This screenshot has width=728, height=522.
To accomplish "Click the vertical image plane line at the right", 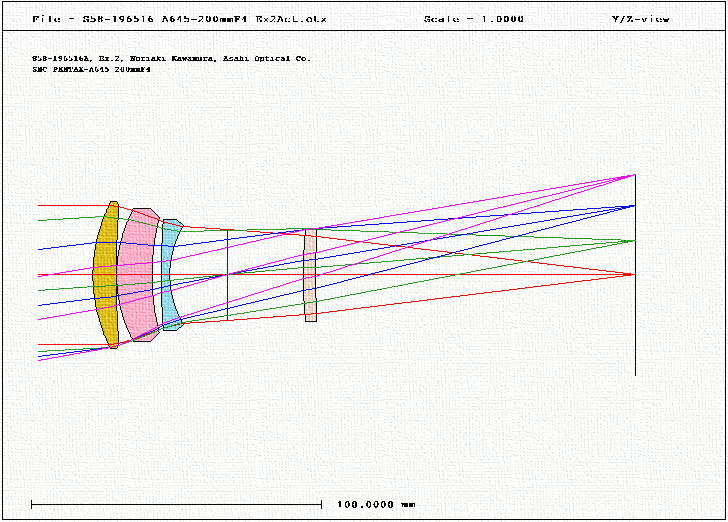I will pos(635,274).
